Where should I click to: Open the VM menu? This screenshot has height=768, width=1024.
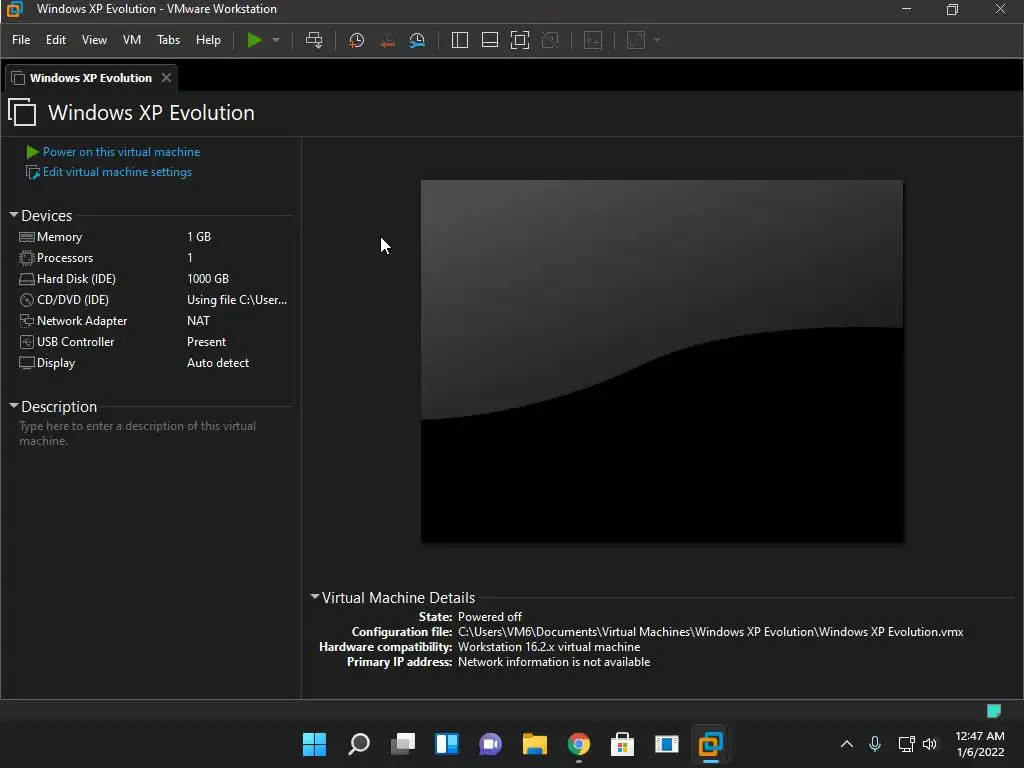[x=132, y=40]
